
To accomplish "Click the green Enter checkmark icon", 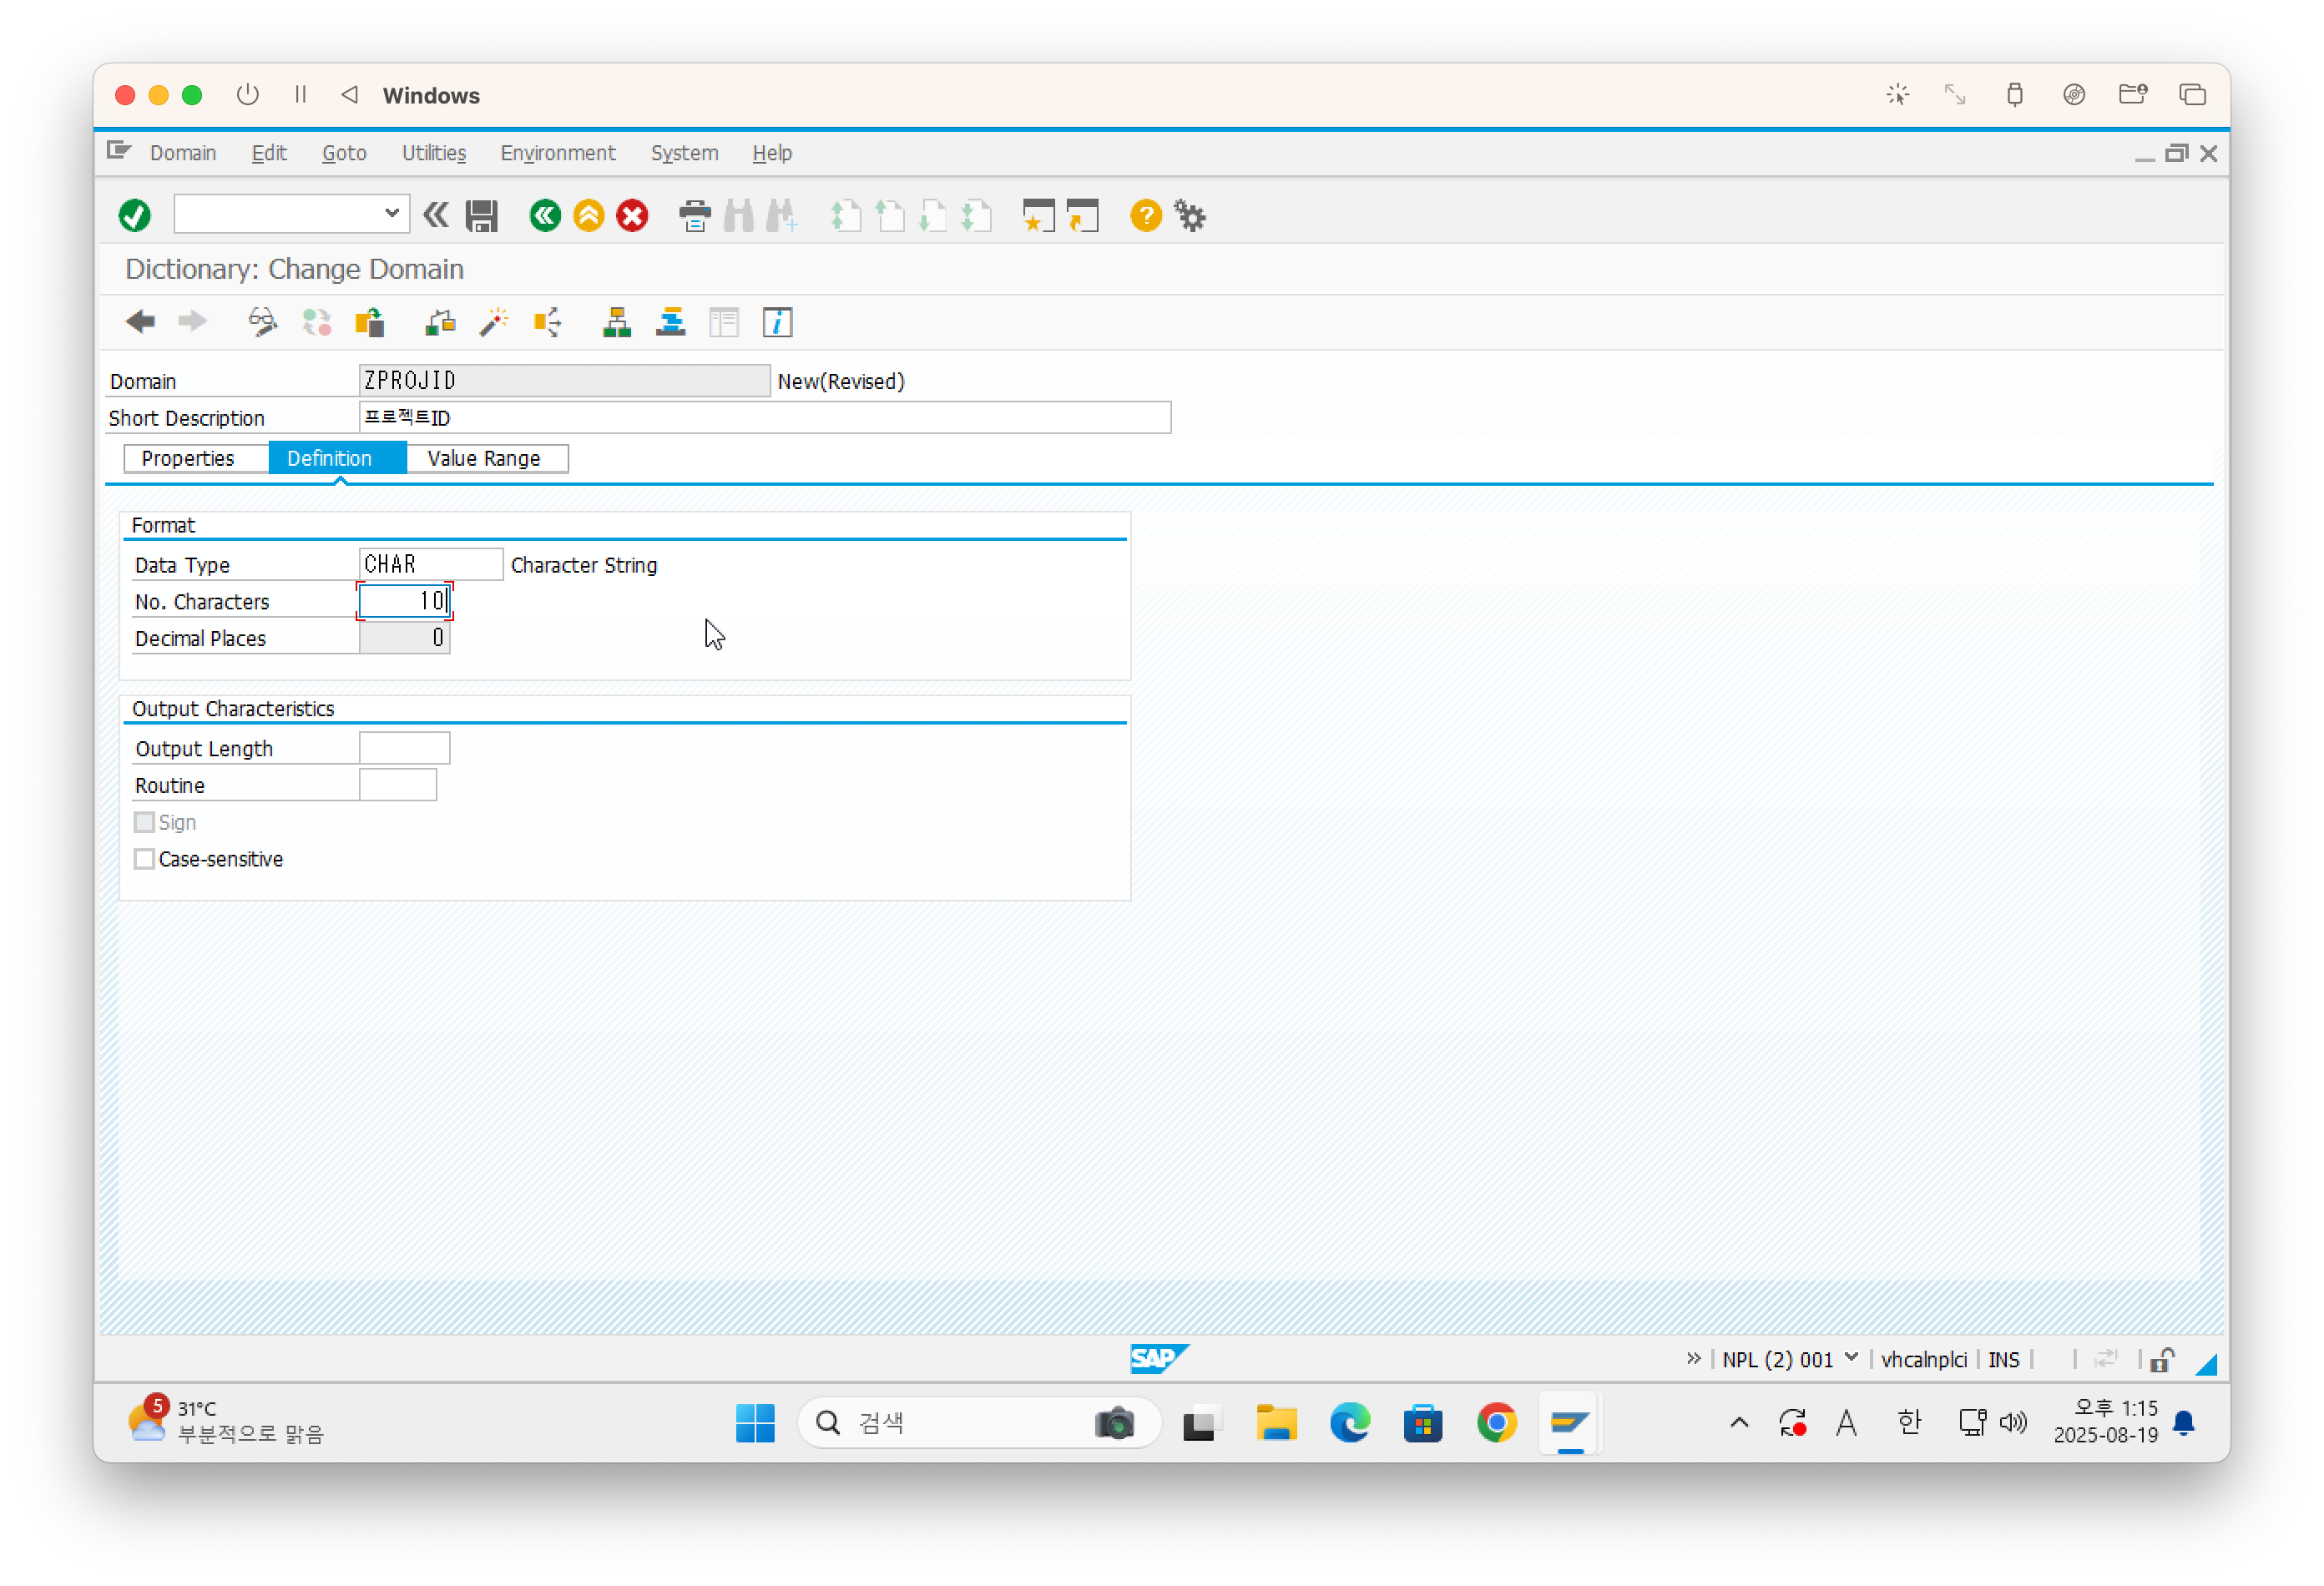I will point(134,215).
